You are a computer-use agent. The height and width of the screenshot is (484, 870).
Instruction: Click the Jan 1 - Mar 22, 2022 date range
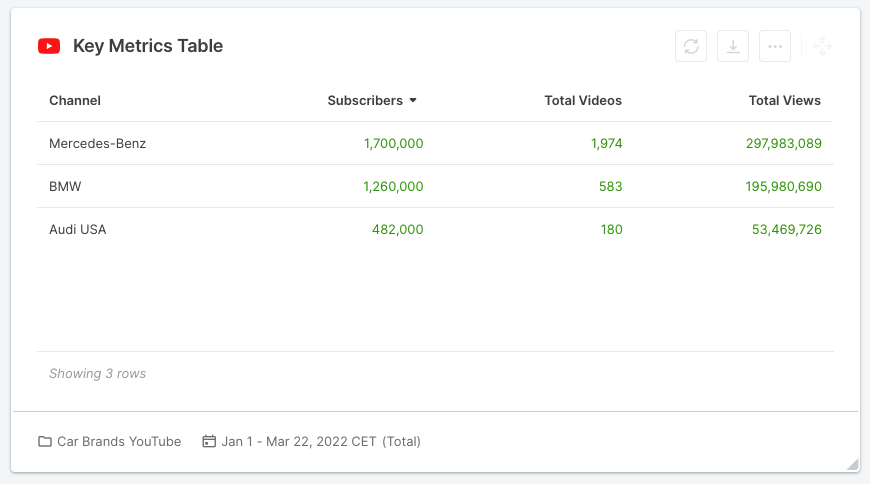321,441
